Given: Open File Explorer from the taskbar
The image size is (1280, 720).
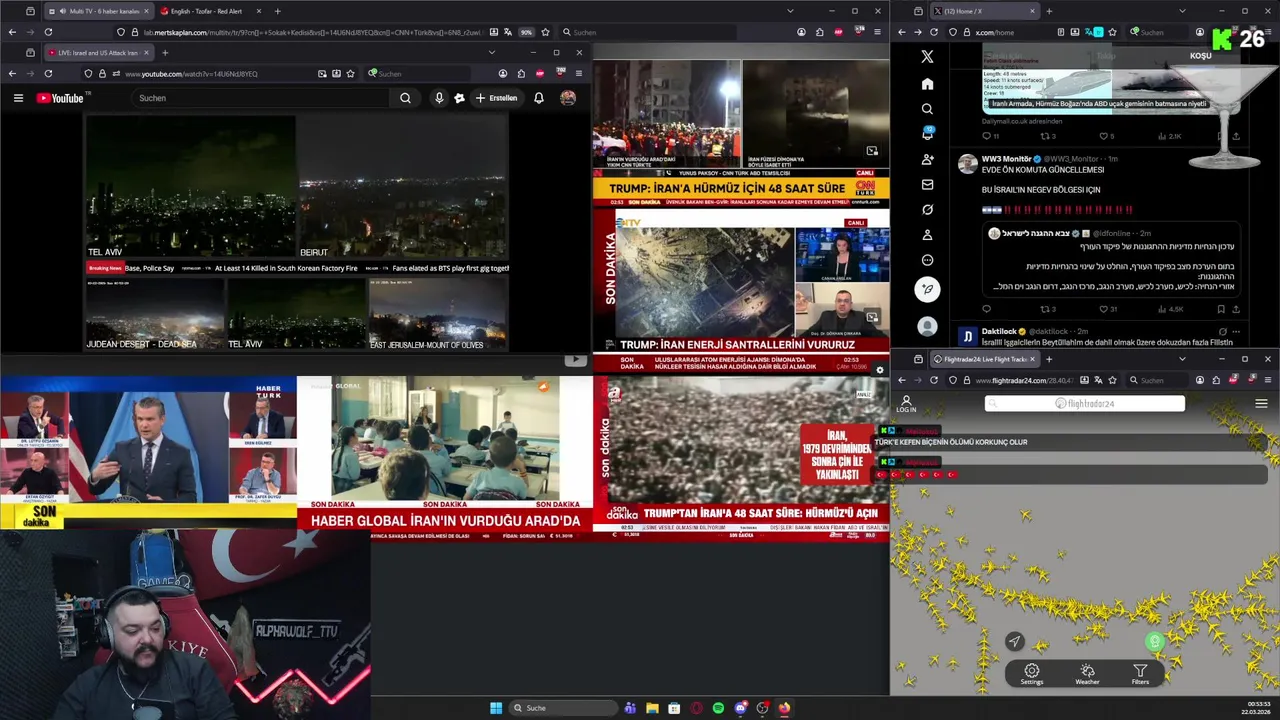Looking at the screenshot, I should [x=652, y=708].
